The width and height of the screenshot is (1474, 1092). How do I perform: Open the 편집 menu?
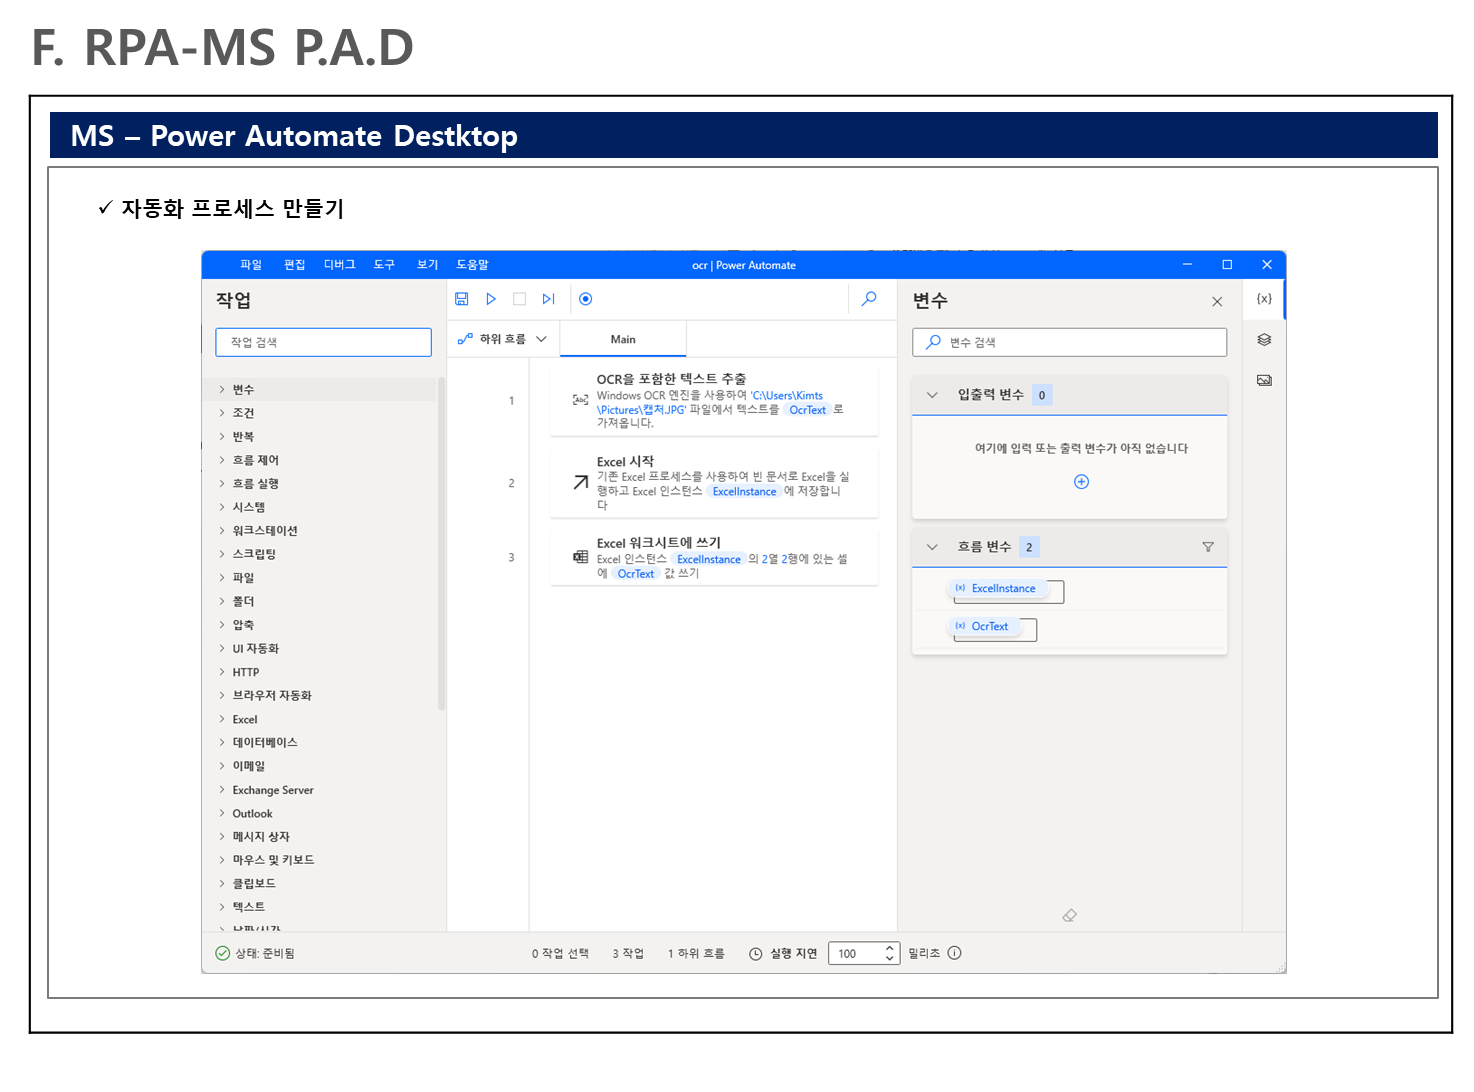click(294, 265)
